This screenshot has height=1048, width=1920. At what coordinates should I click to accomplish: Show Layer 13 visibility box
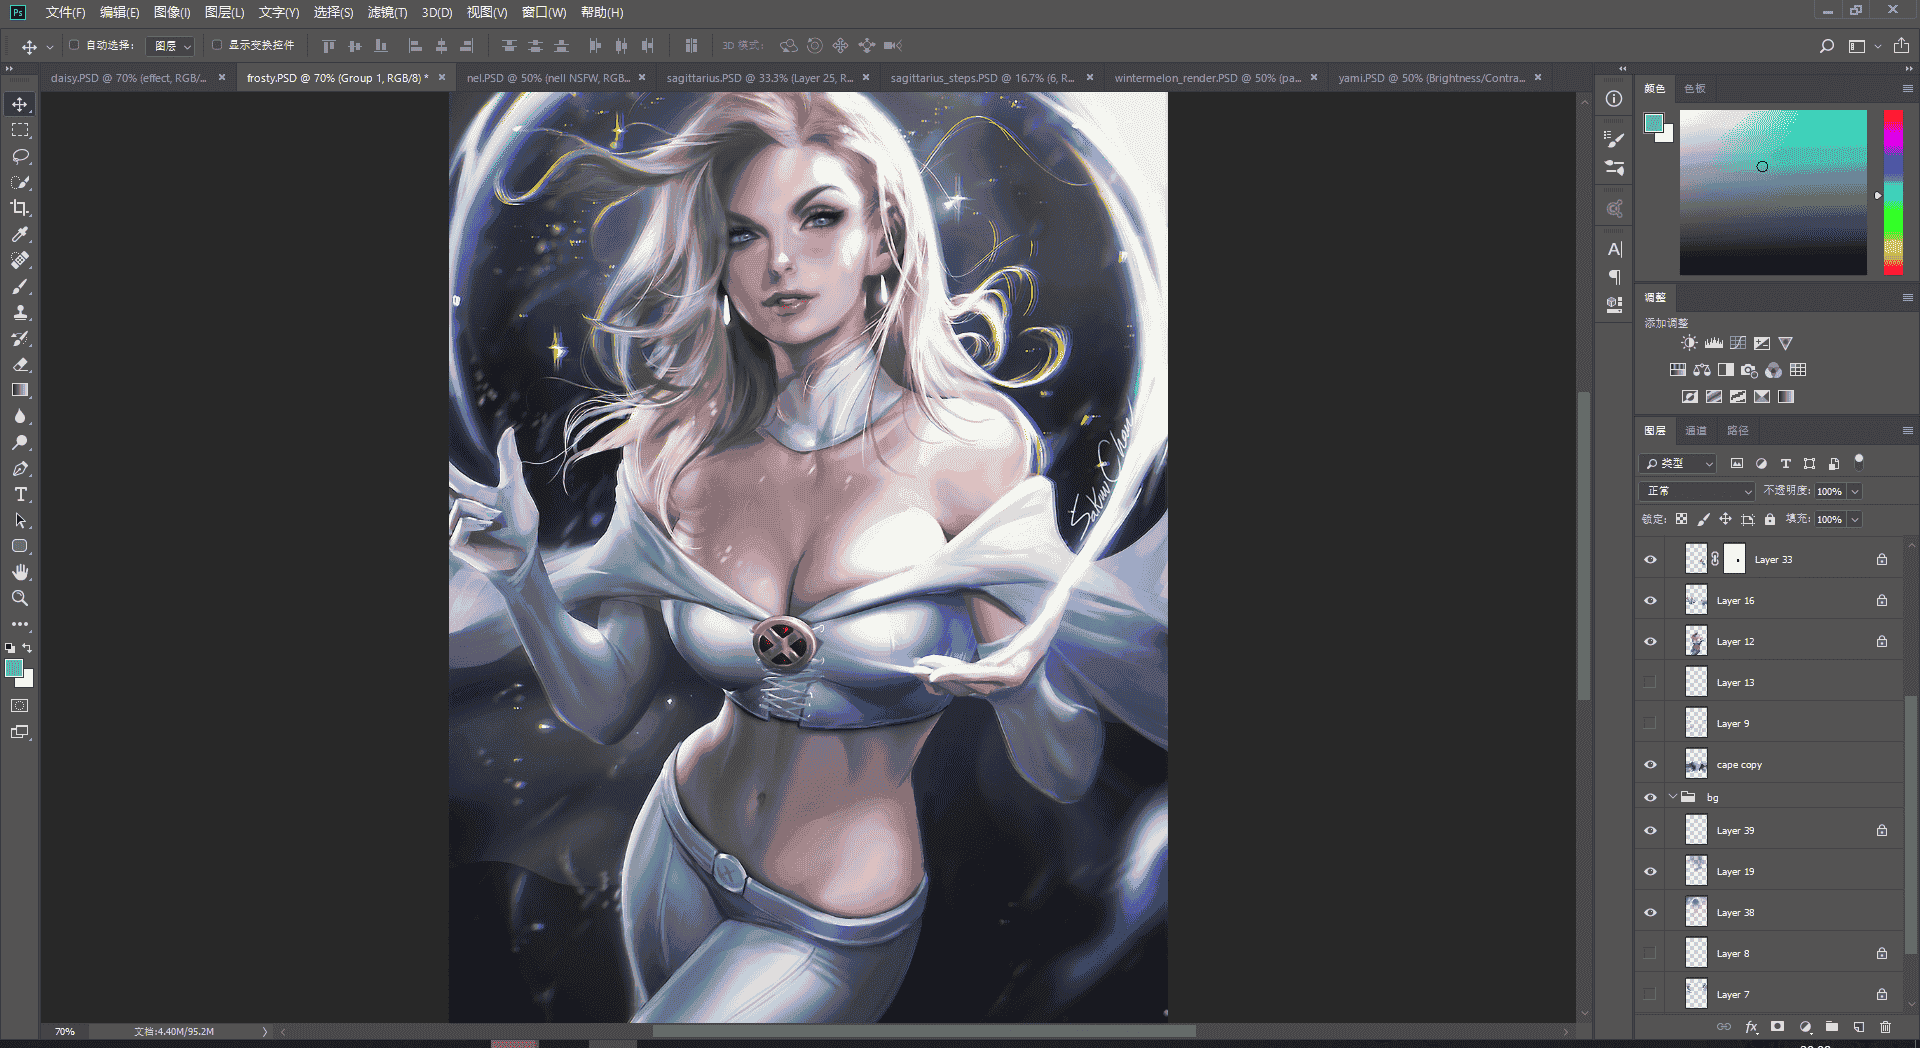[1650, 683]
